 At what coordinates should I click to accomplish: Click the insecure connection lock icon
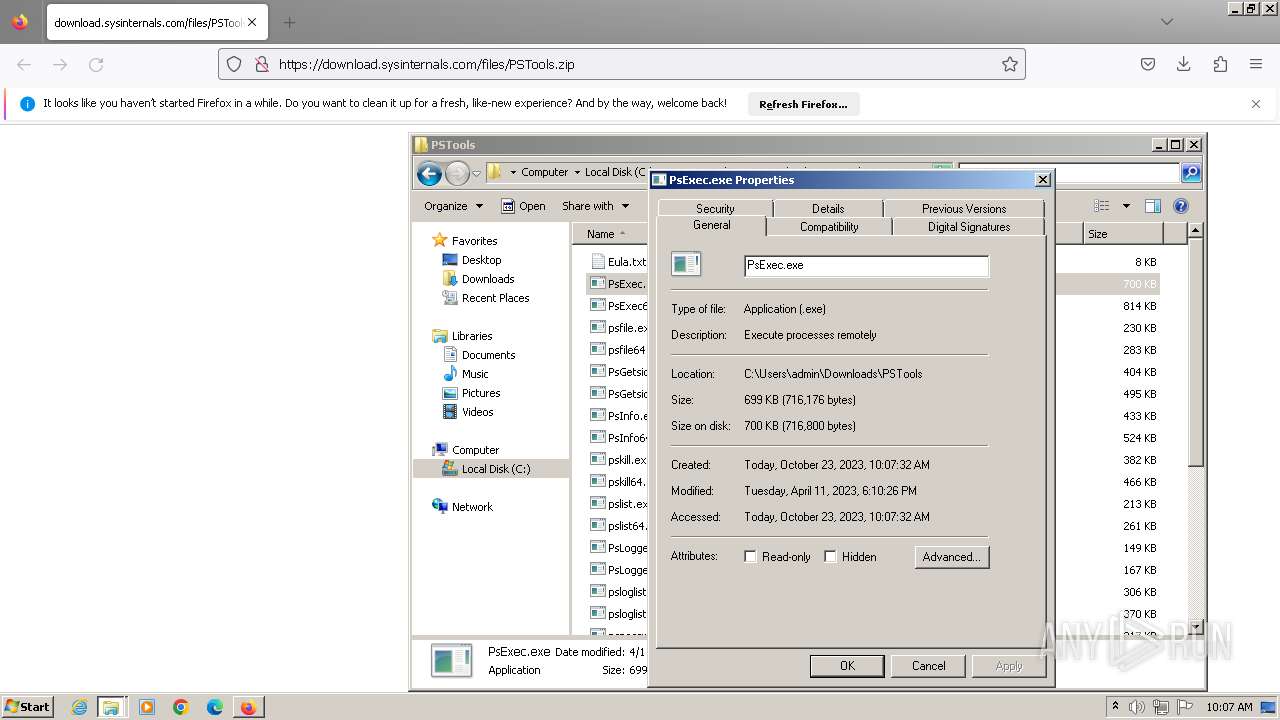point(261,64)
